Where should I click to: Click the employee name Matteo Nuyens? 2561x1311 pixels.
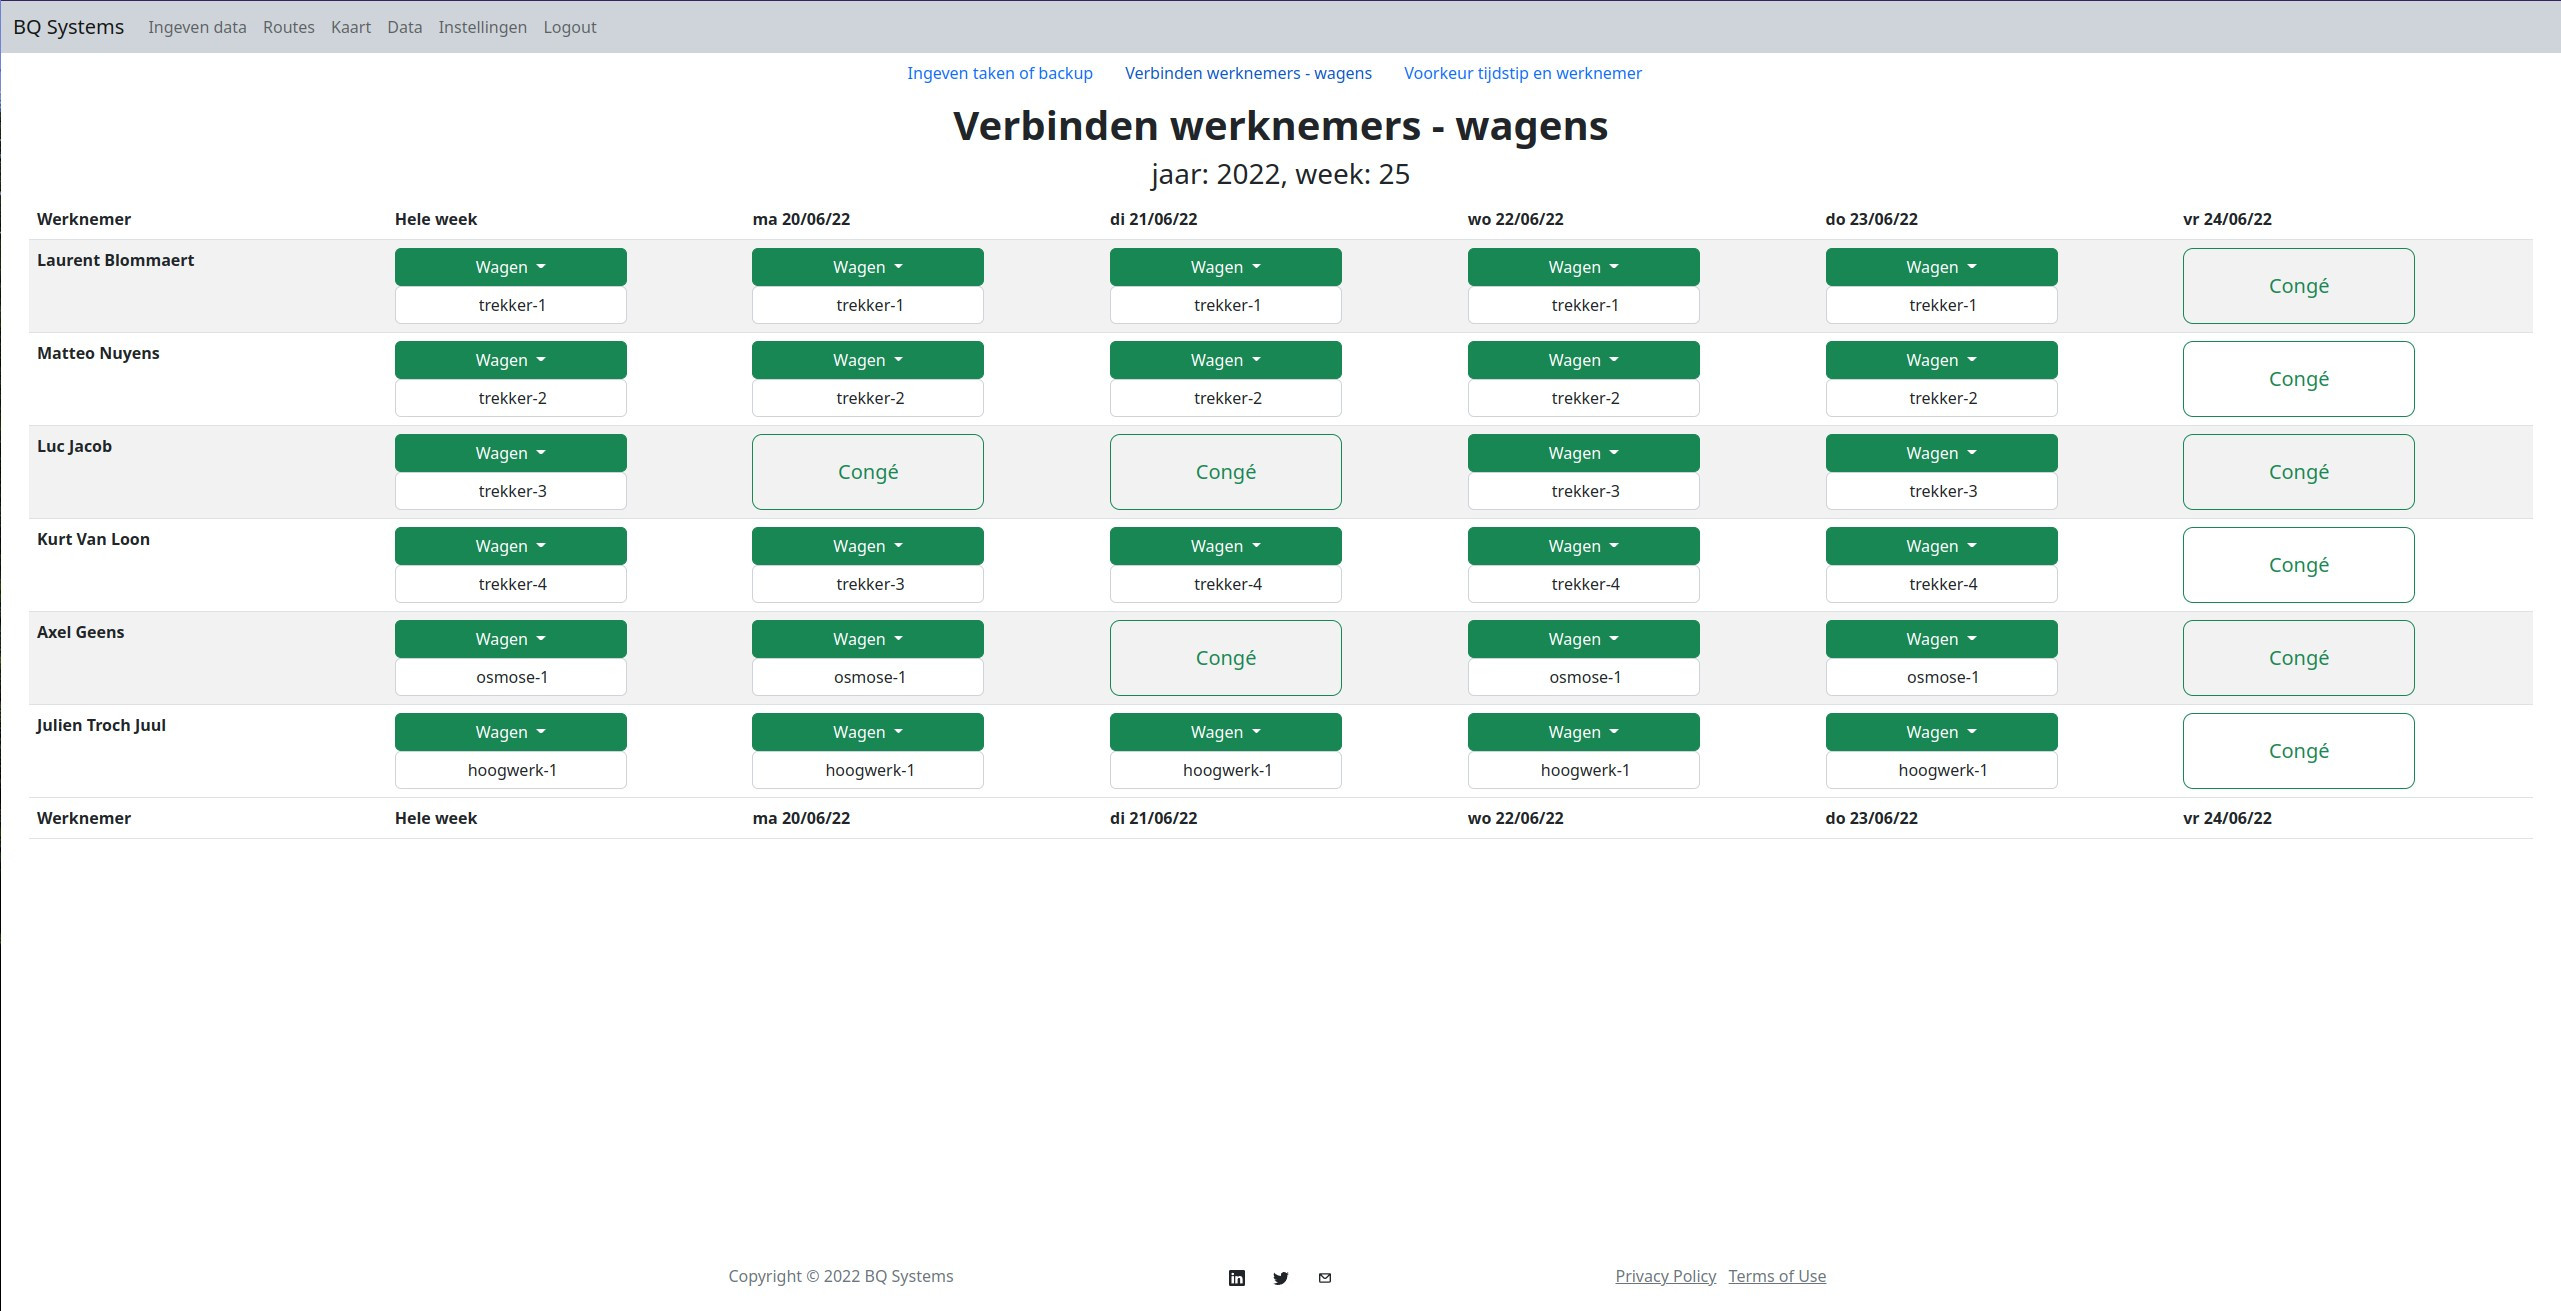pos(98,353)
